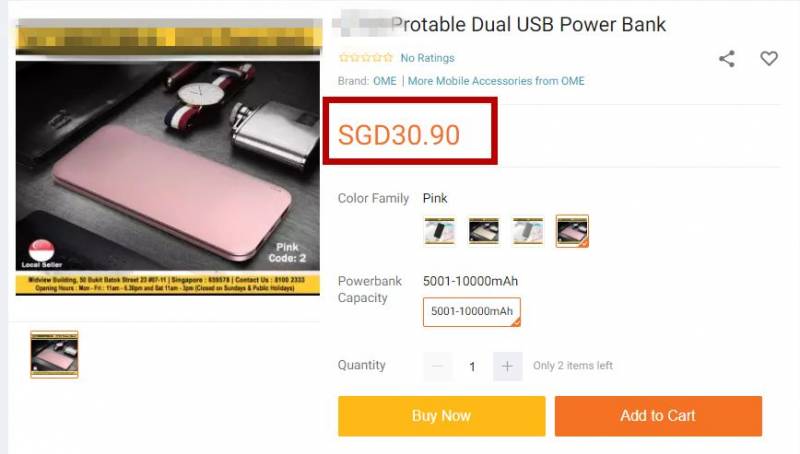Open the OME brand link

pyautogui.click(x=385, y=81)
